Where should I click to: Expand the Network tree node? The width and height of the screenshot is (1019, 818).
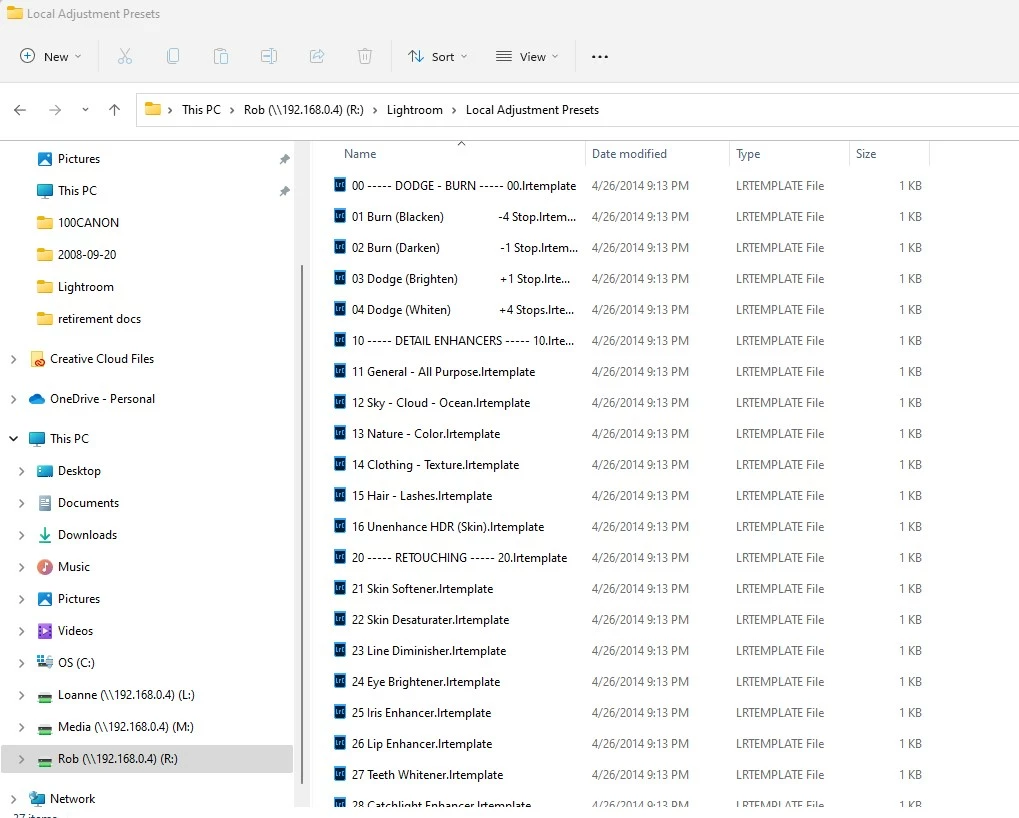(x=14, y=799)
